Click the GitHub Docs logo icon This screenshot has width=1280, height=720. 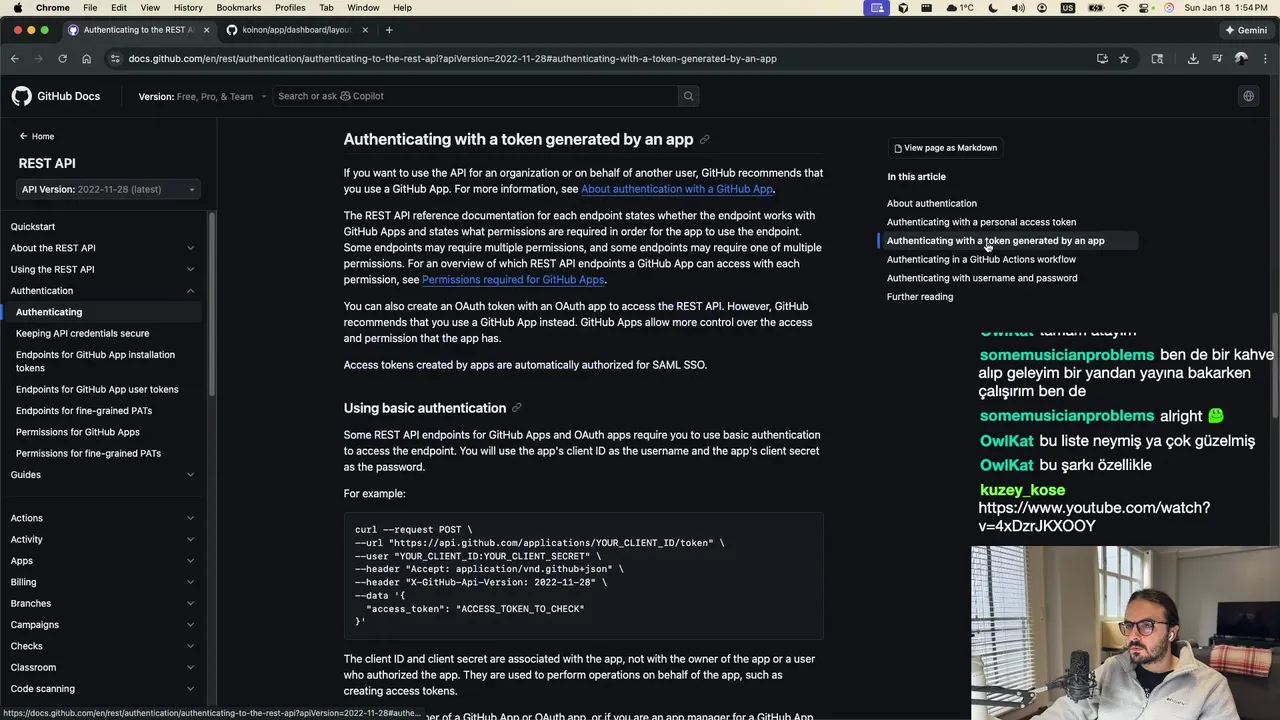point(22,96)
